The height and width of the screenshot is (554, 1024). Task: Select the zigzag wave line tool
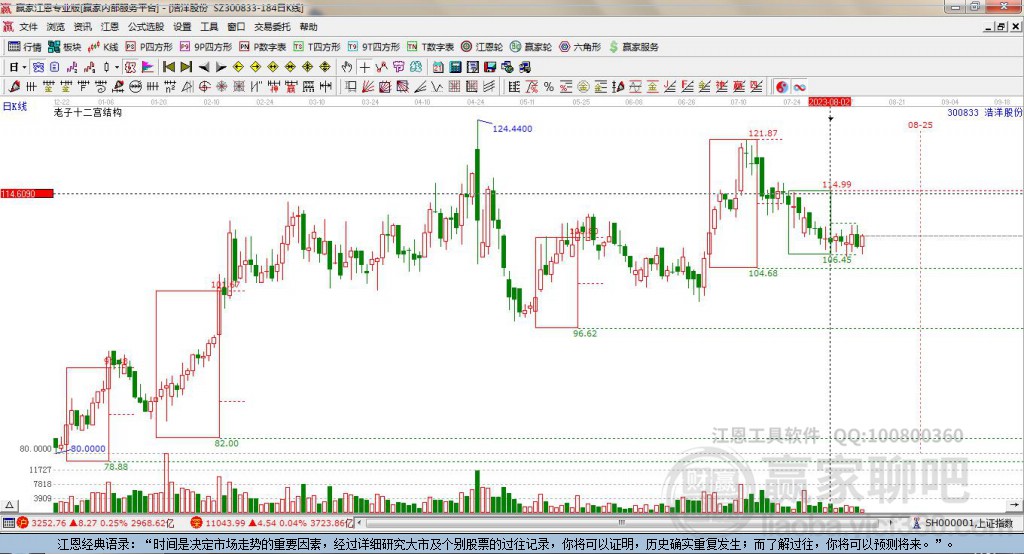pyautogui.click(x=436, y=86)
